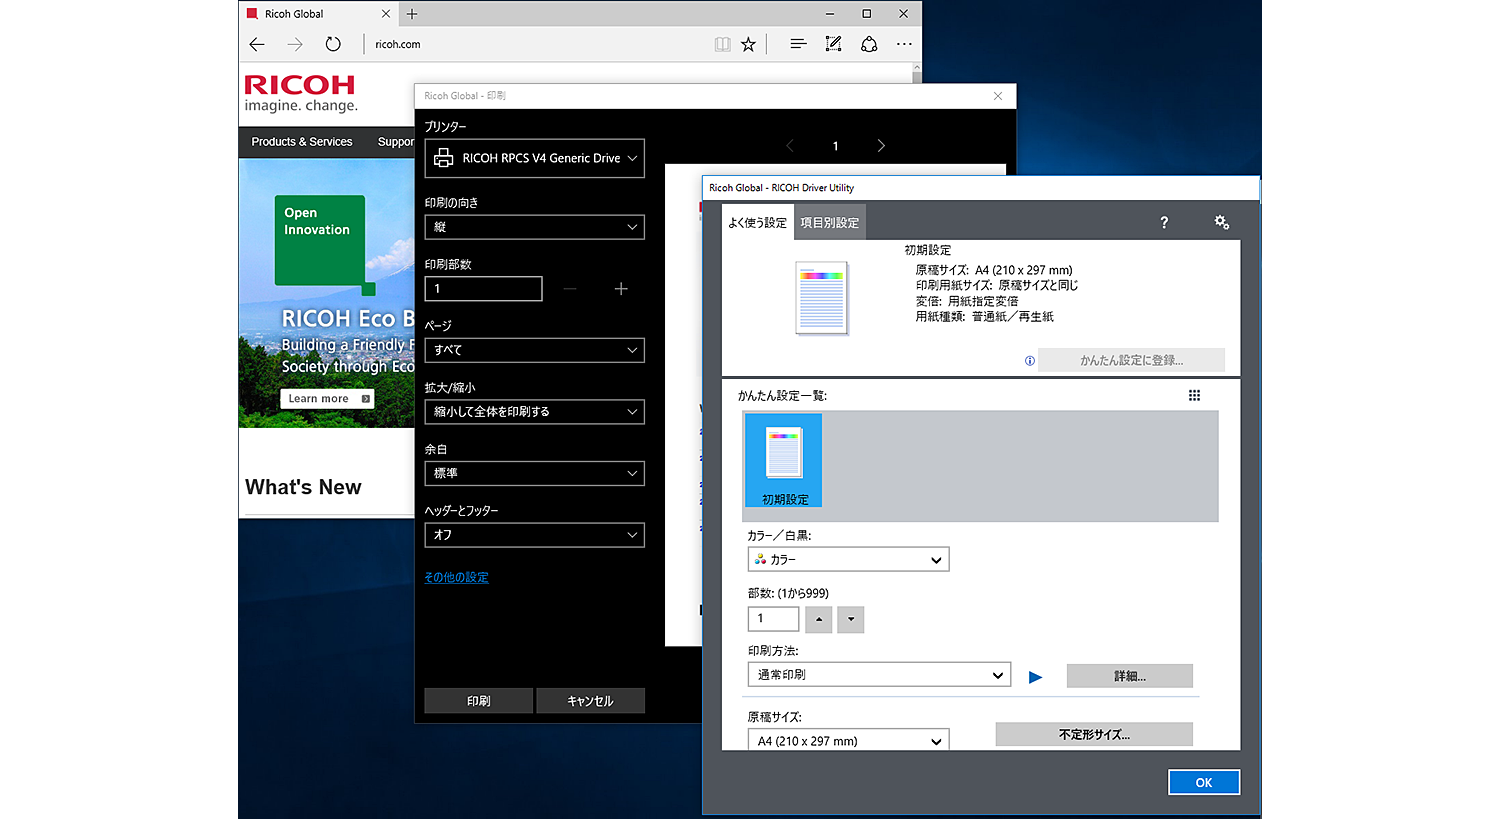Click the info icon beside かんたん設定に登録
The width and height of the screenshot is (1500, 819).
point(1029,360)
